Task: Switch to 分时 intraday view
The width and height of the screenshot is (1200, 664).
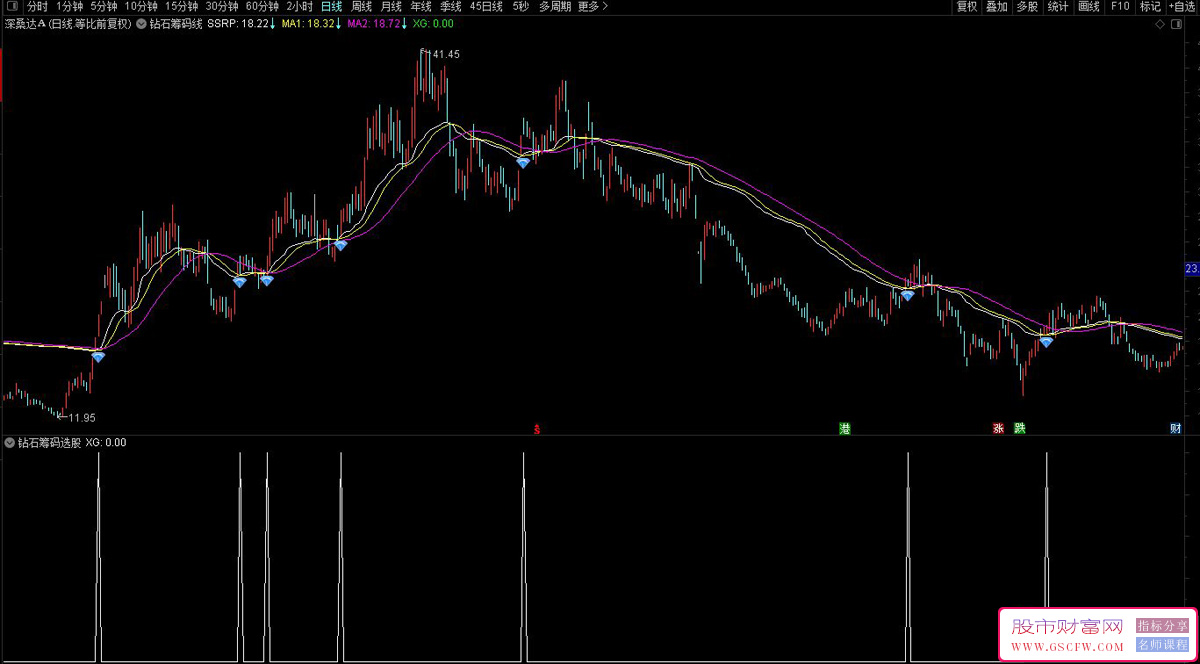Action: click(37, 6)
